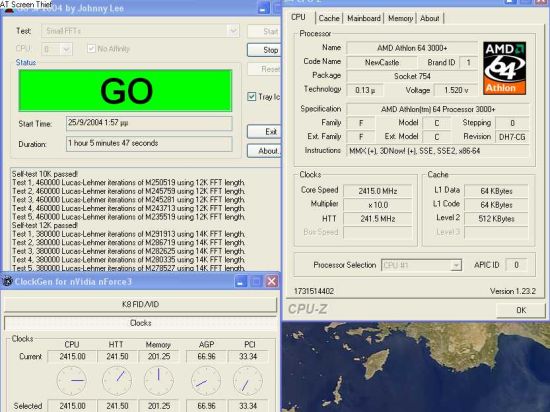
Task: Toggle the Tray Icon checkbox
Action: click(251, 96)
